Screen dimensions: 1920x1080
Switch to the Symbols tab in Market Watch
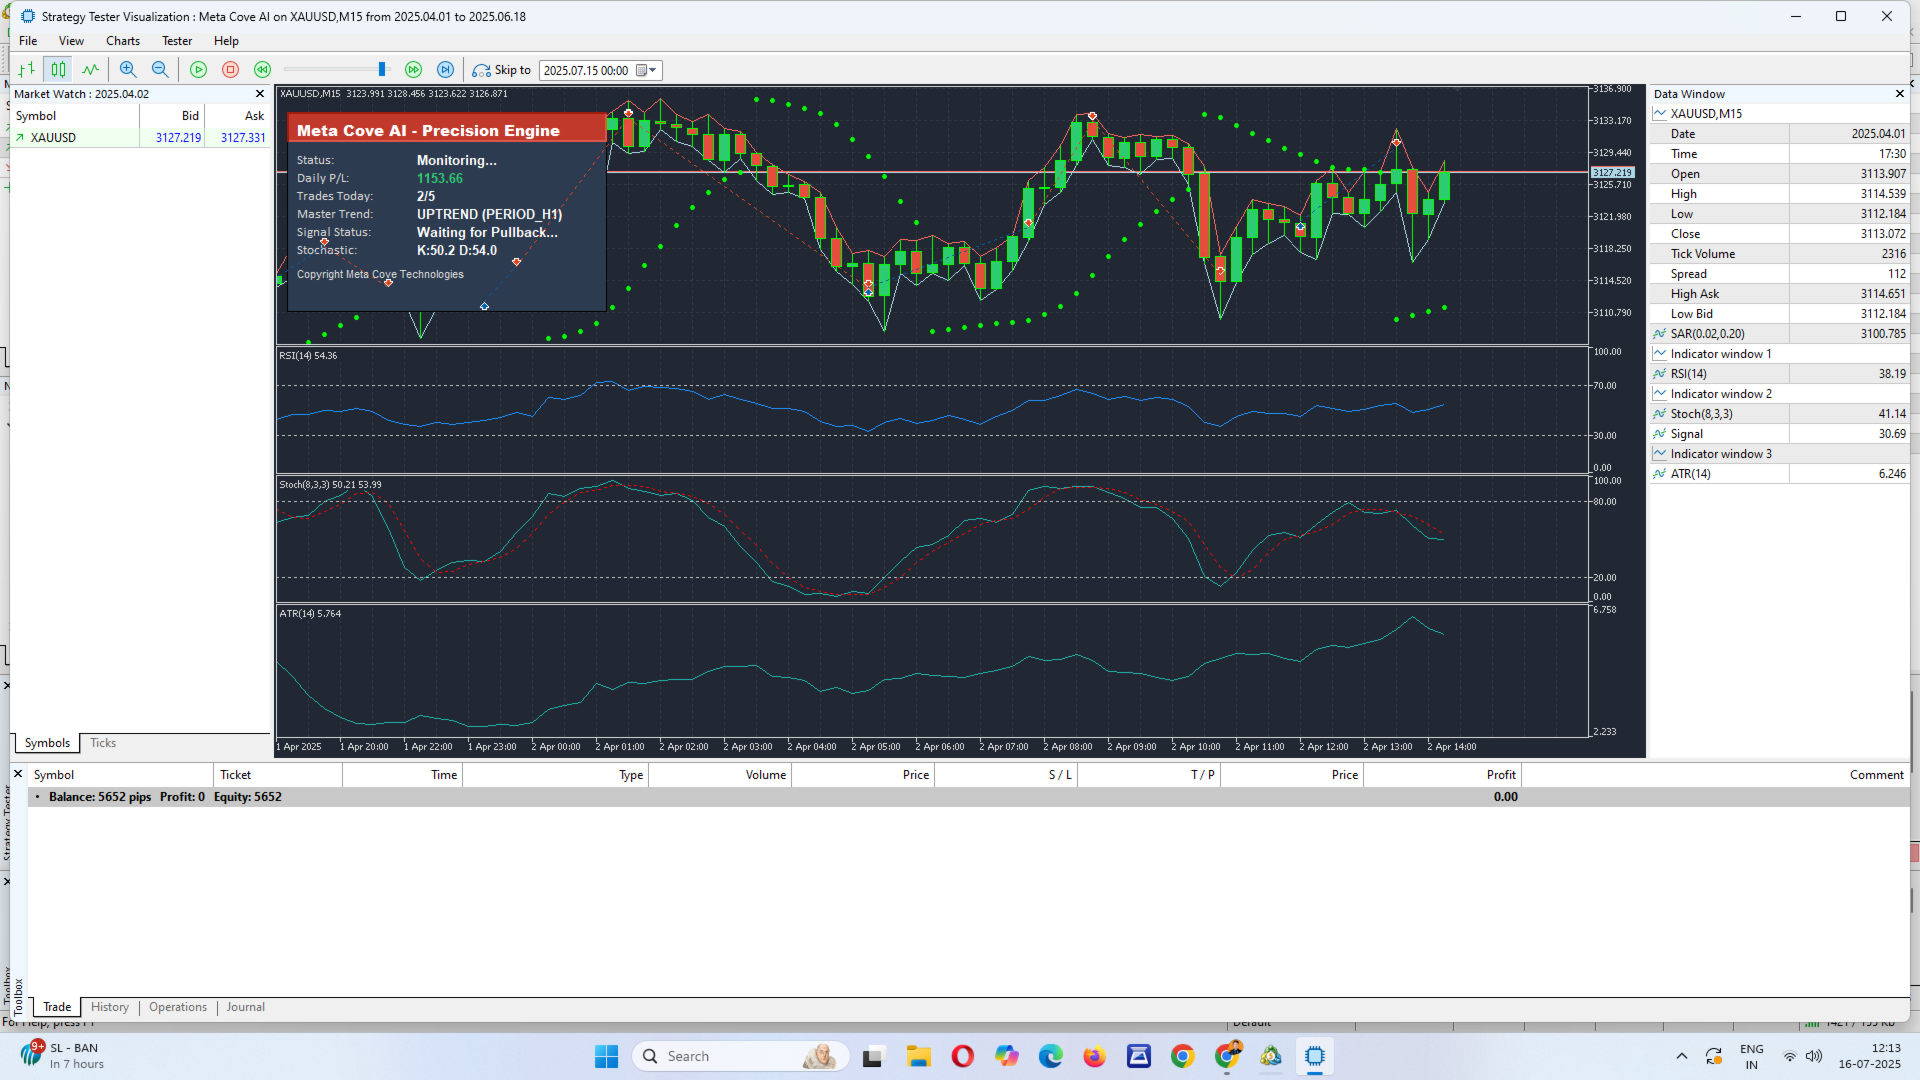coord(47,743)
